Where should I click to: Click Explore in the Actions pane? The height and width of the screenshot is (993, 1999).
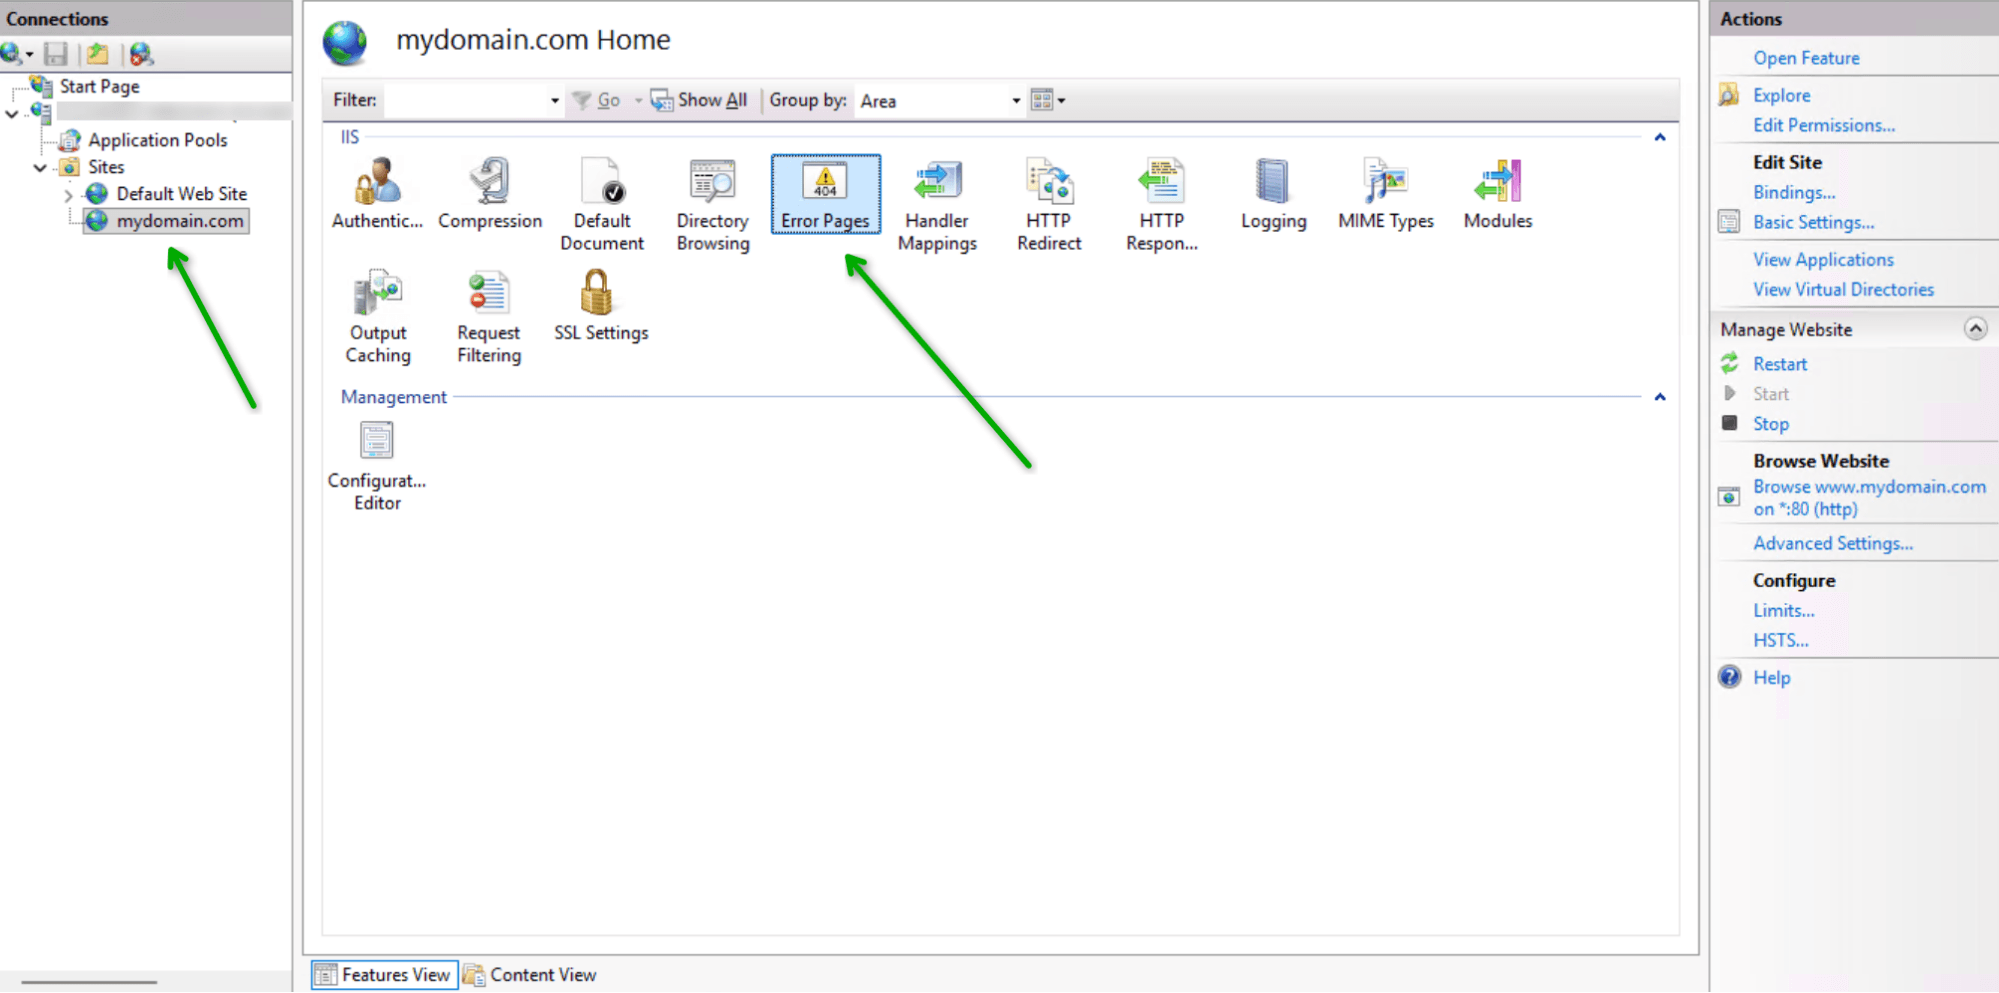[1781, 95]
